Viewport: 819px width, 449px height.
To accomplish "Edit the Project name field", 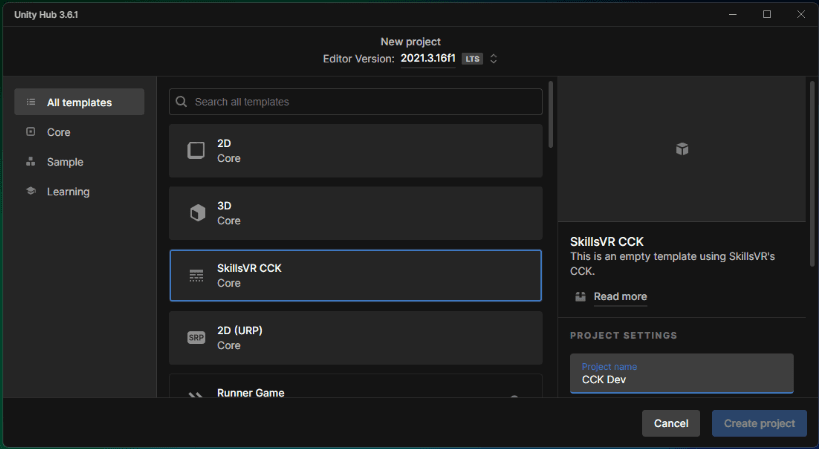I will click(x=682, y=374).
